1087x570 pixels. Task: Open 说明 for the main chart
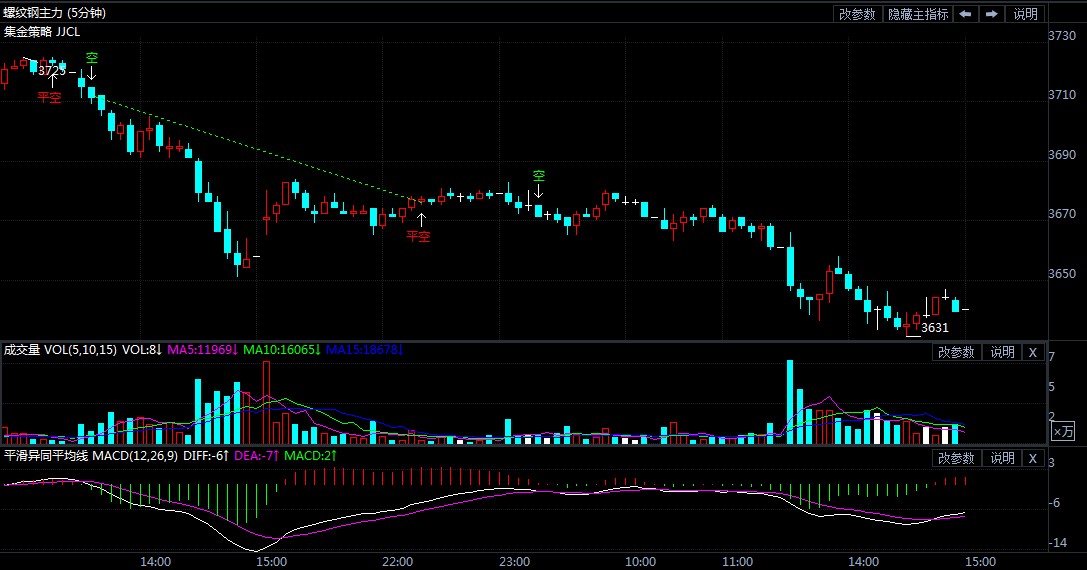(x=1026, y=14)
